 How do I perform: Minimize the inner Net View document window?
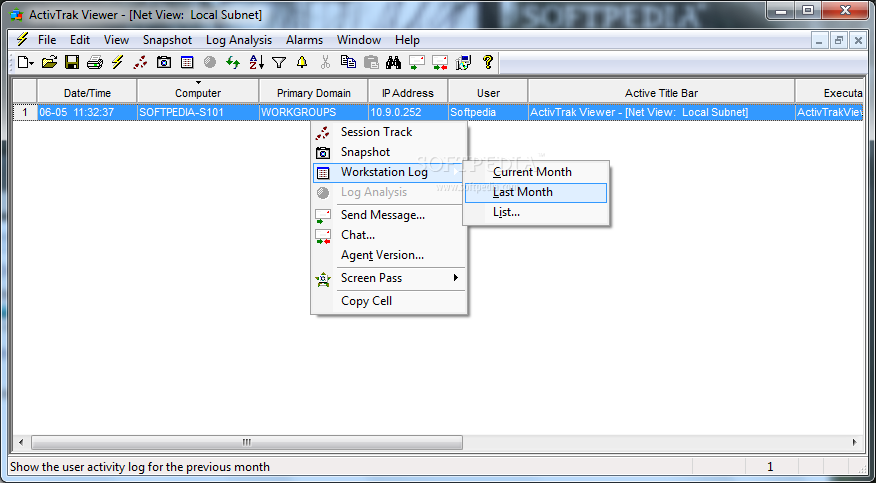point(820,40)
